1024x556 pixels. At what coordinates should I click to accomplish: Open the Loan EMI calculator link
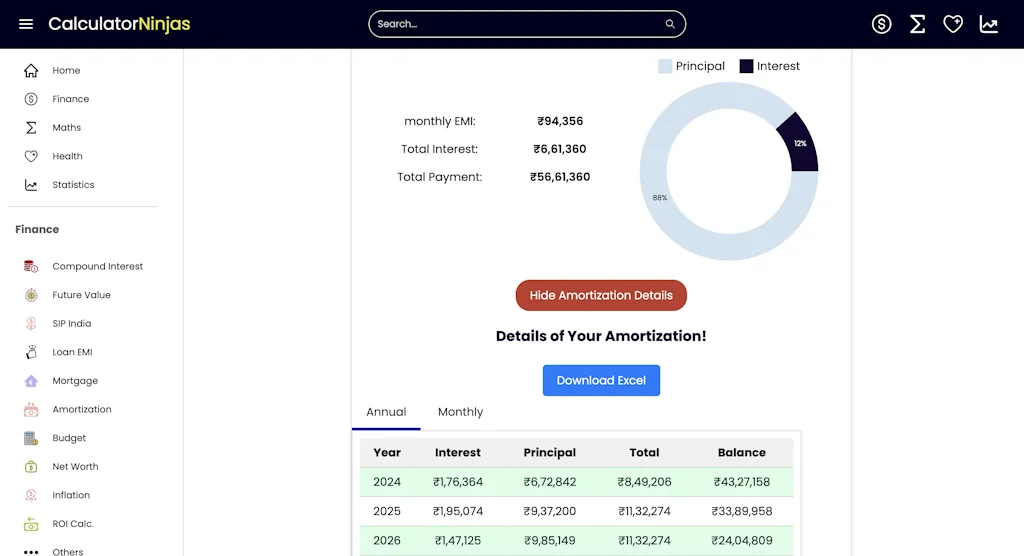click(72, 353)
